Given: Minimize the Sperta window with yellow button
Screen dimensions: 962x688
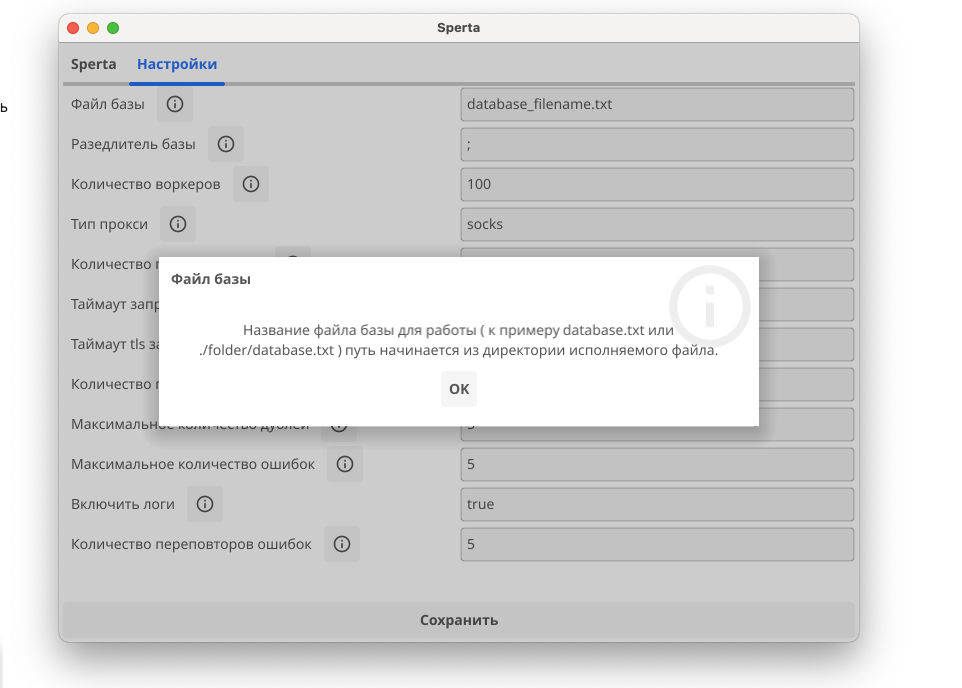Looking at the screenshot, I should [x=93, y=28].
